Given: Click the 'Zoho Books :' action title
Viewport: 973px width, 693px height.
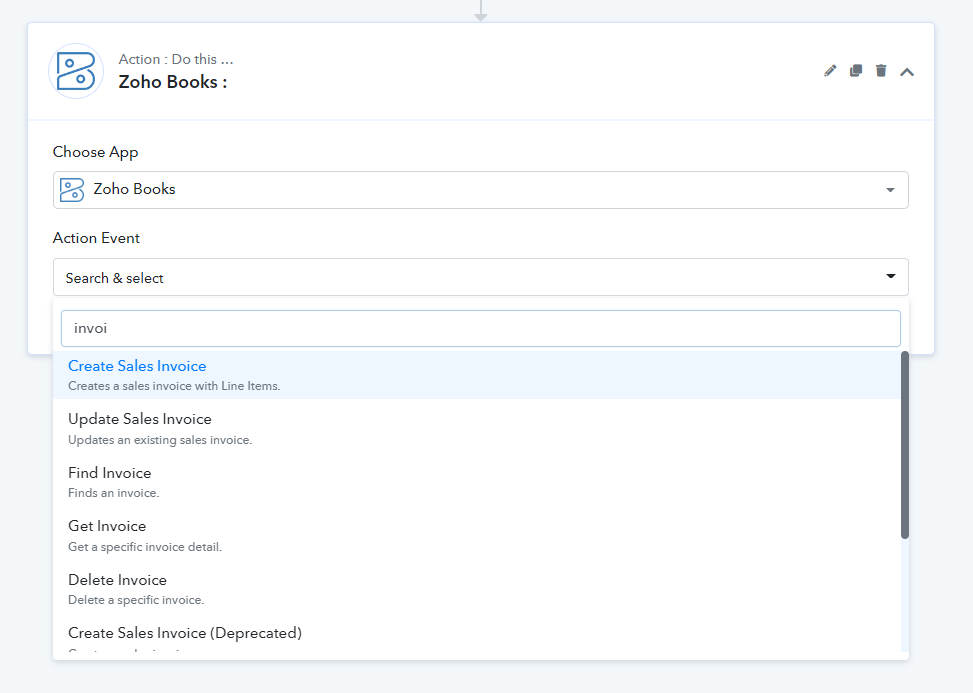Looking at the screenshot, I should tap(173, 82).
